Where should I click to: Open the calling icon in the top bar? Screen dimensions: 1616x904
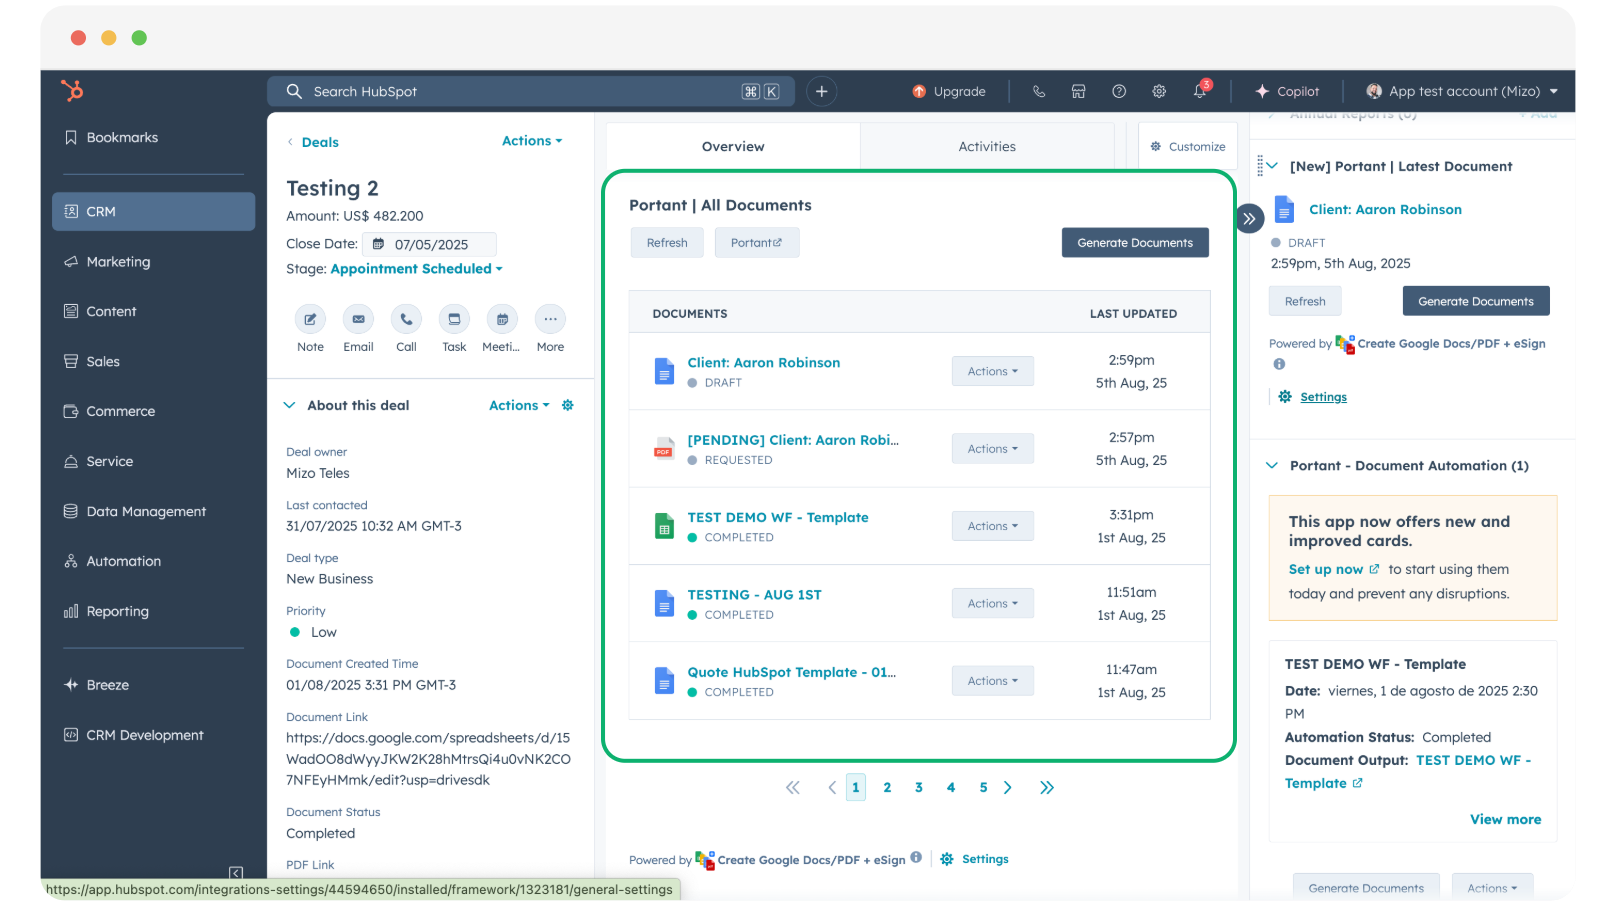click(1039, 91)
